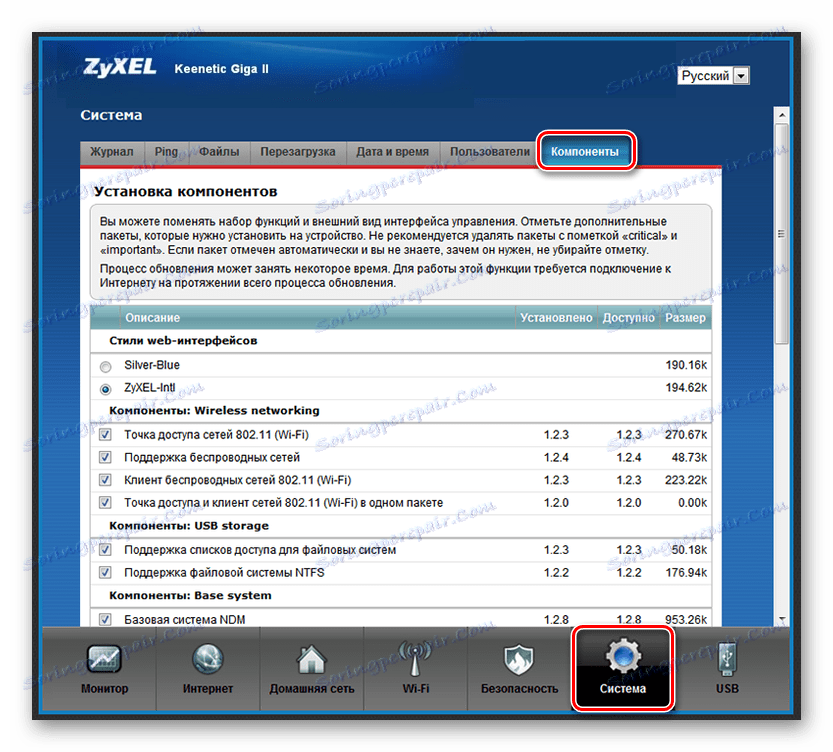Screen dimensions: 833x752
Task: Switch to the Ping tab
Action: [166, 152]
